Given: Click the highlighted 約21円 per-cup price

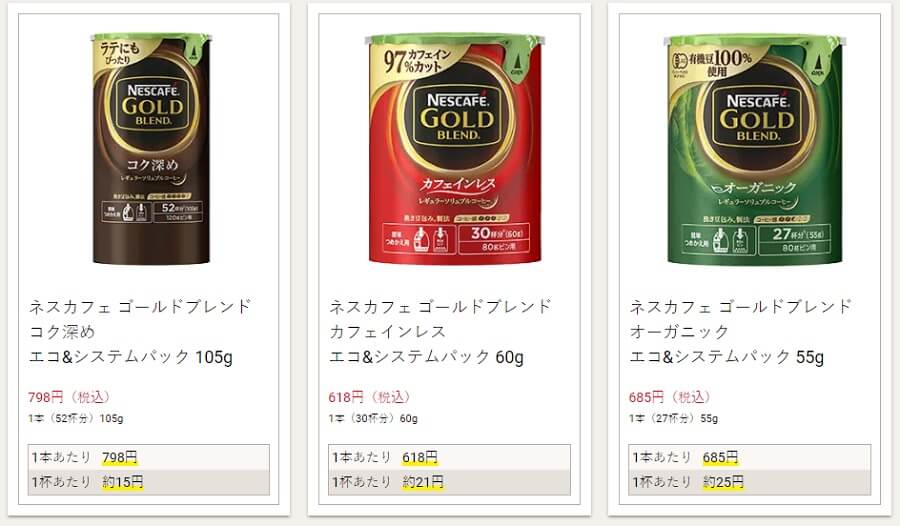Looking at the screenshot, I should tap(422, 482).
